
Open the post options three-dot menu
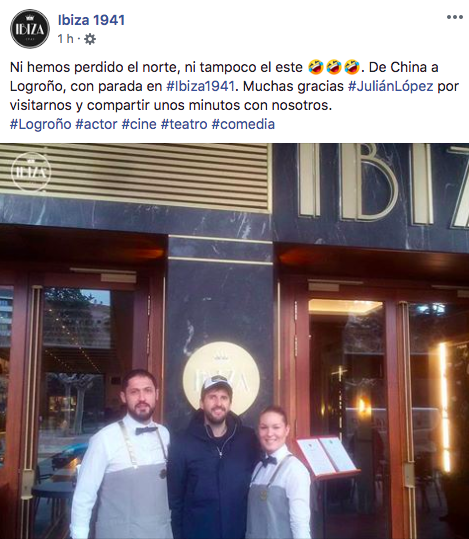(455, 17)
